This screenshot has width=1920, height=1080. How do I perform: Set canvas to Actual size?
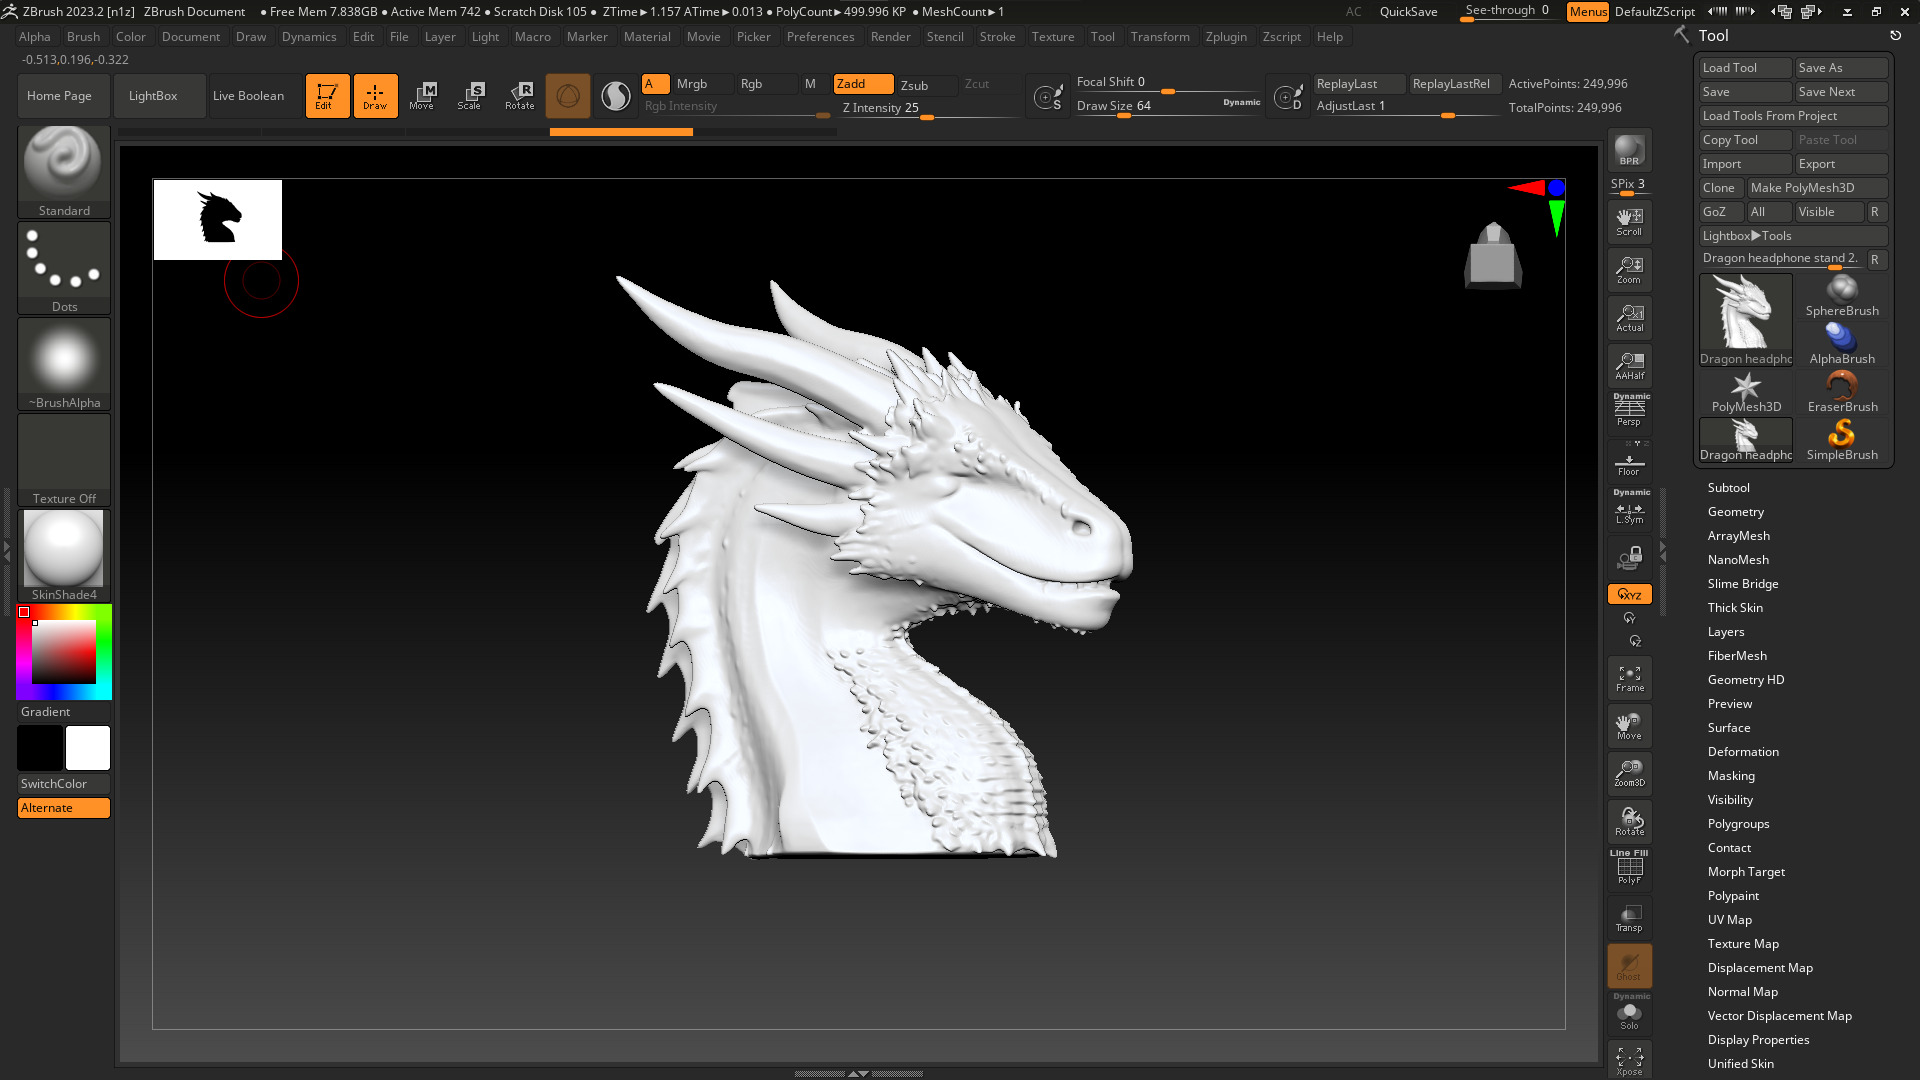click(x=1629, y=318)
